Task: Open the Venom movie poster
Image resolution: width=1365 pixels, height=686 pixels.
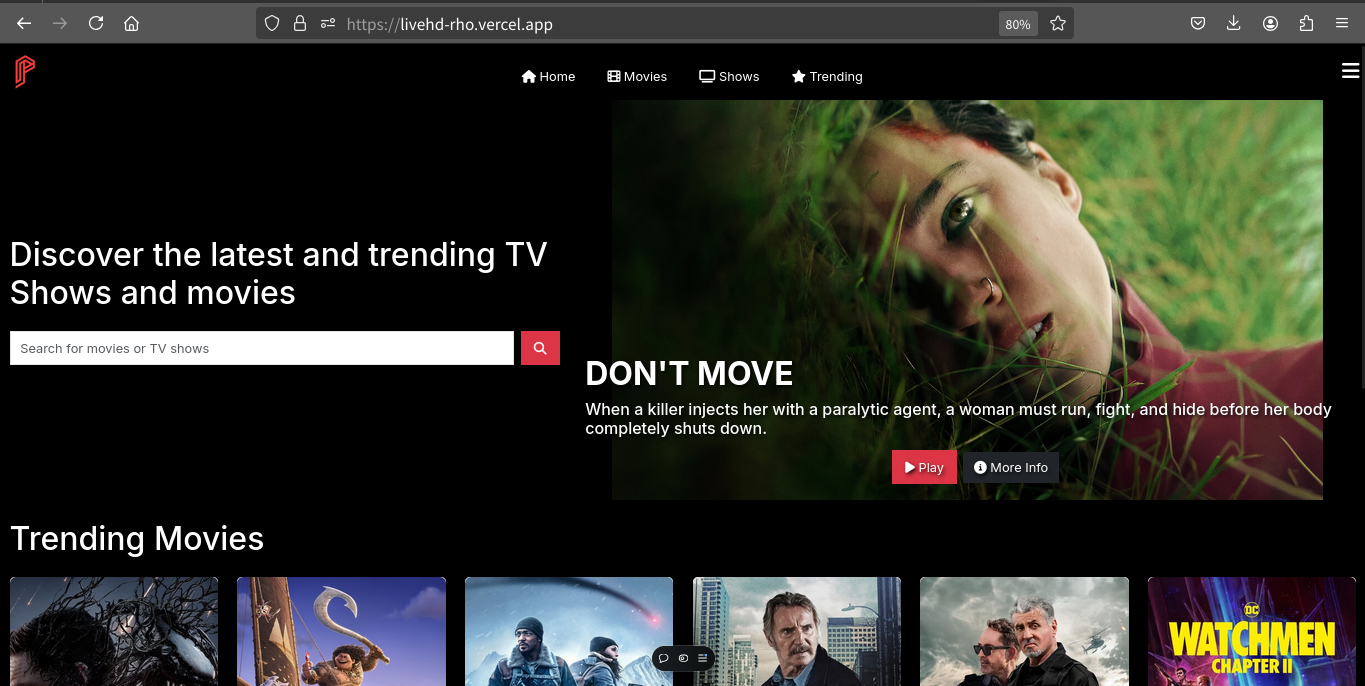Action: pyautogui.click(x=114, y=631)
